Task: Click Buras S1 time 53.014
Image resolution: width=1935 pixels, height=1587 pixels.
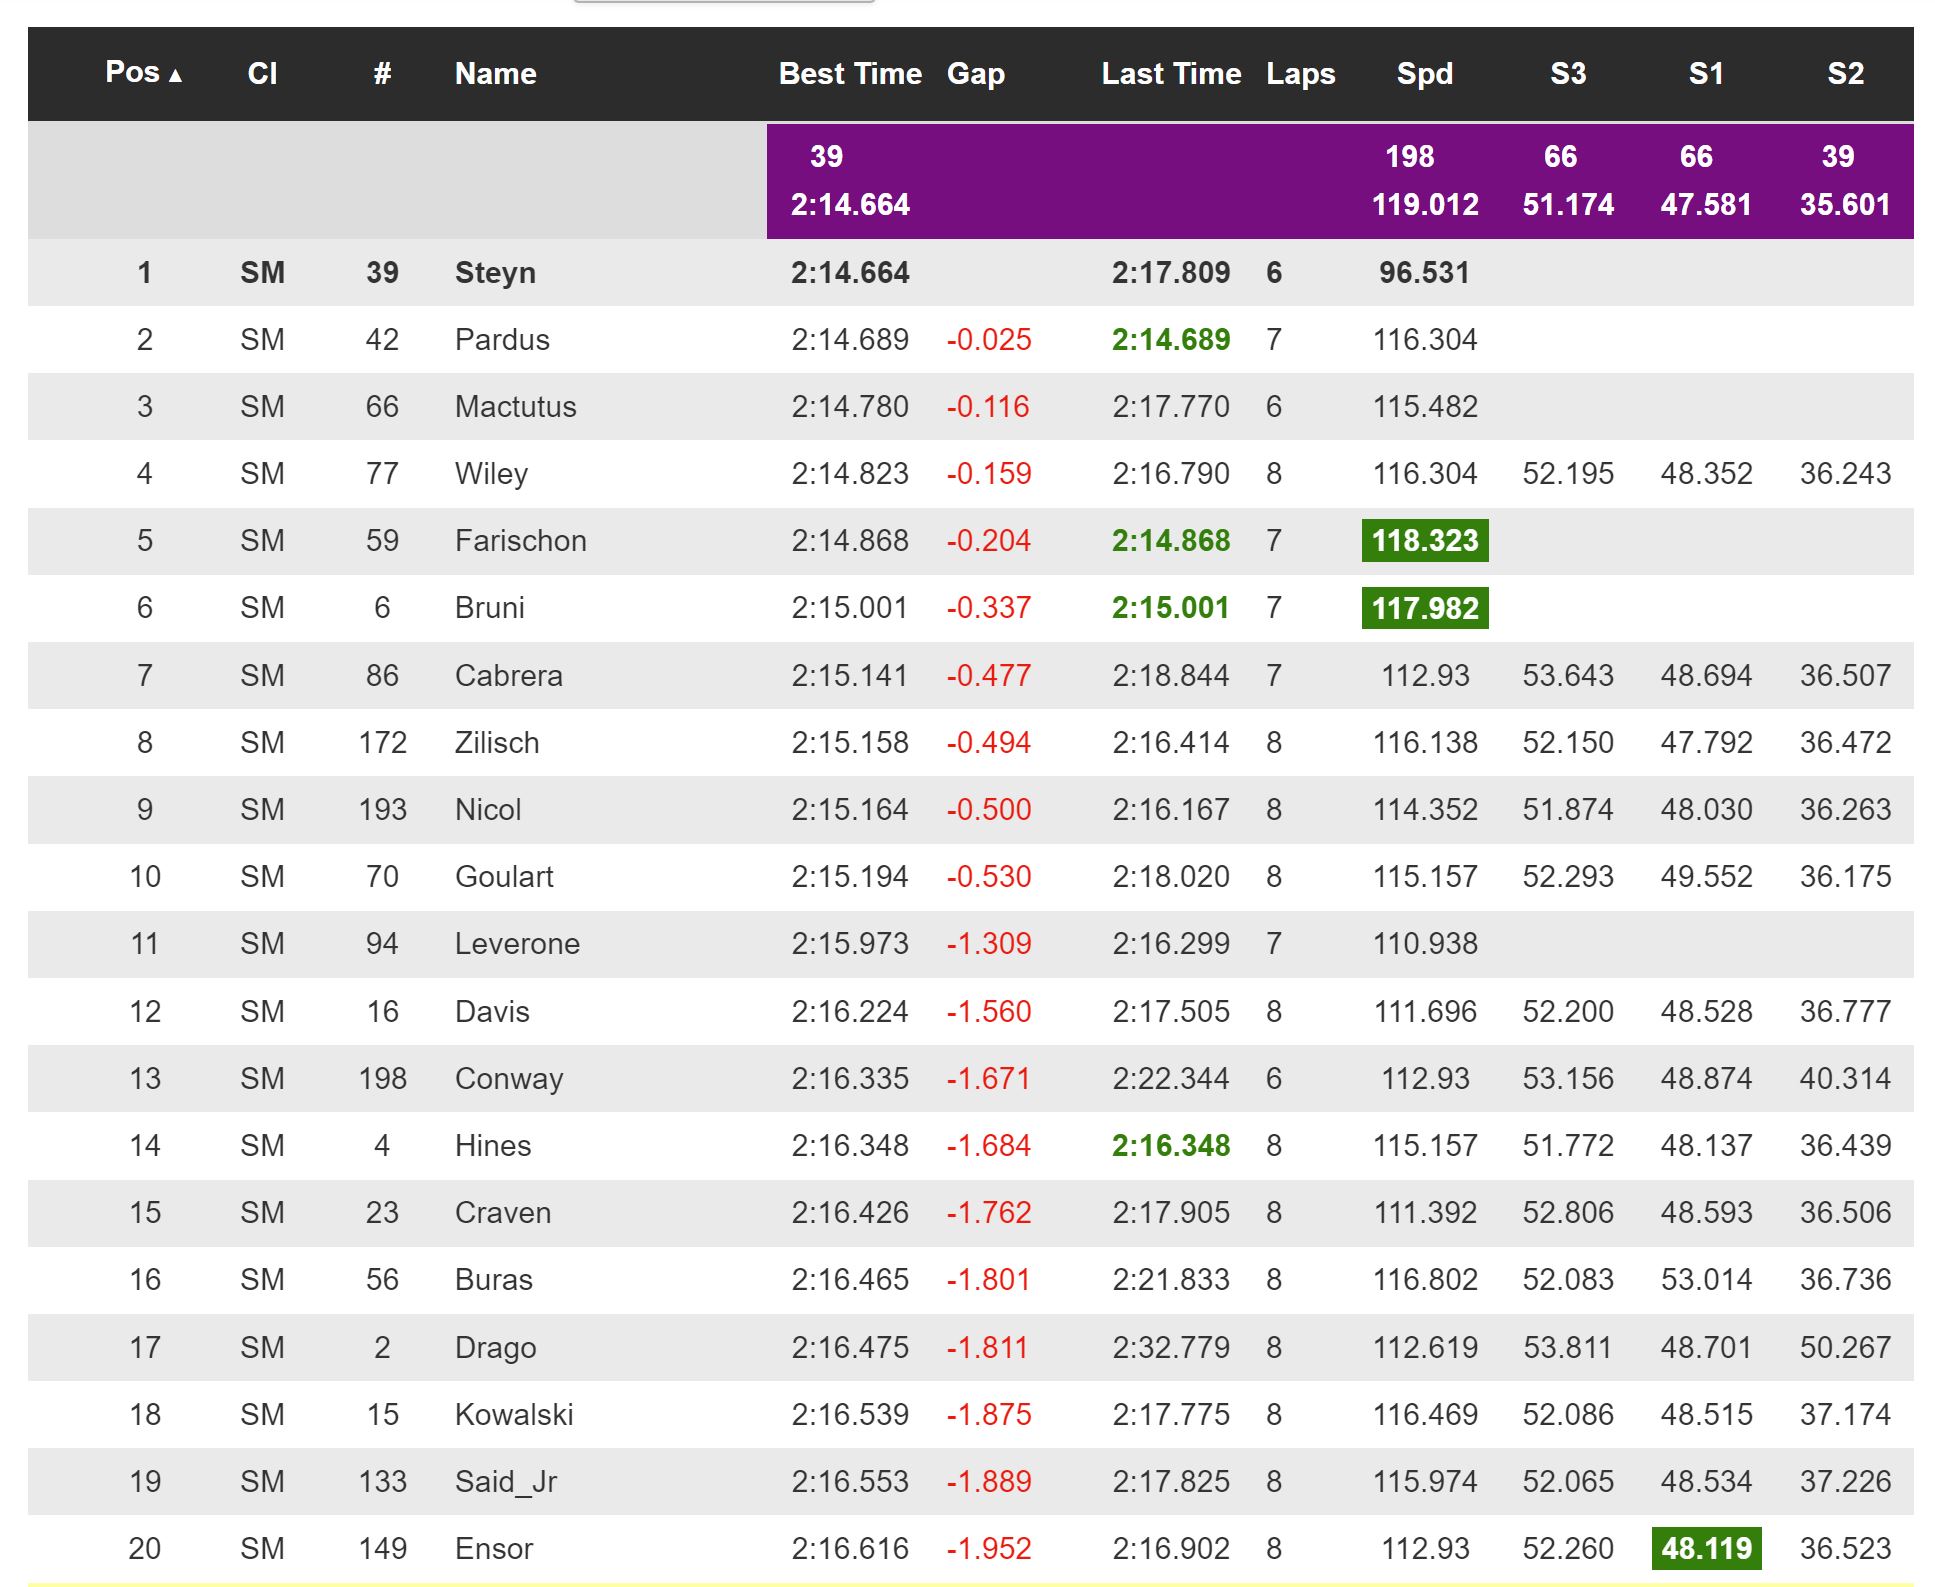Action: click(1706, 1280)
